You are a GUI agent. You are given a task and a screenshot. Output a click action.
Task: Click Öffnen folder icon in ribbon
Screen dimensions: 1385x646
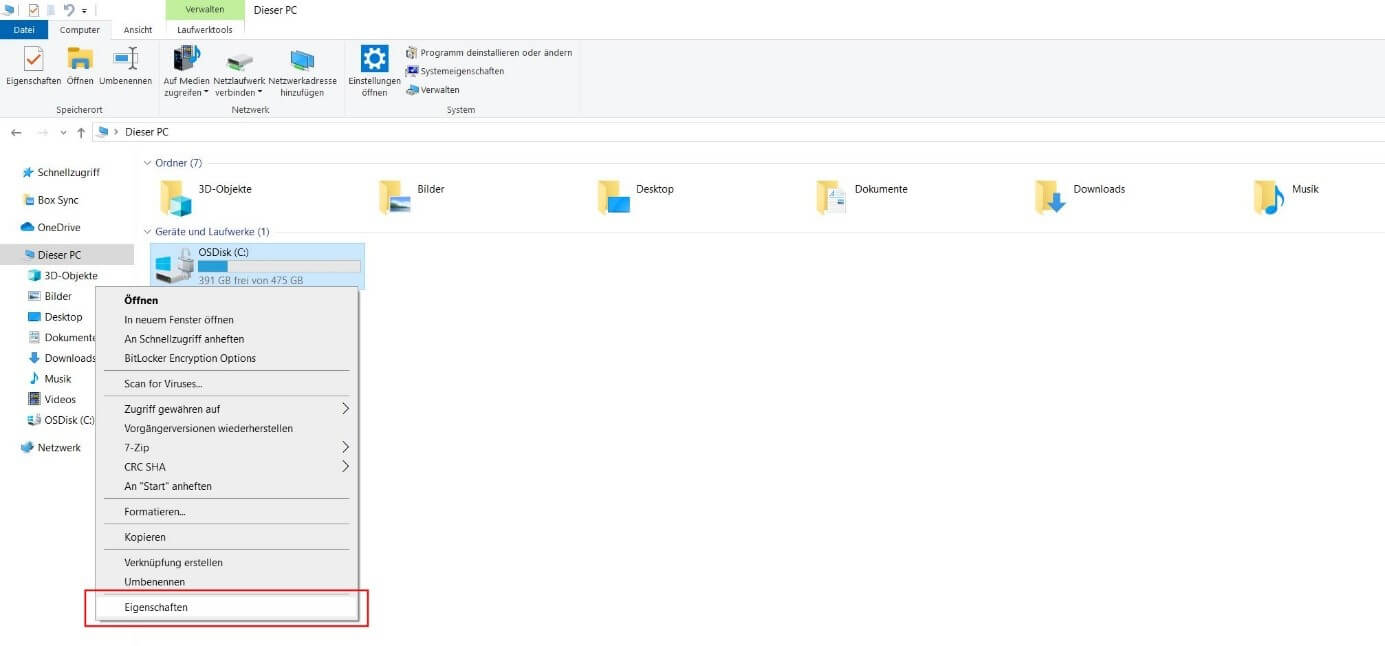[x=80, y=59]
